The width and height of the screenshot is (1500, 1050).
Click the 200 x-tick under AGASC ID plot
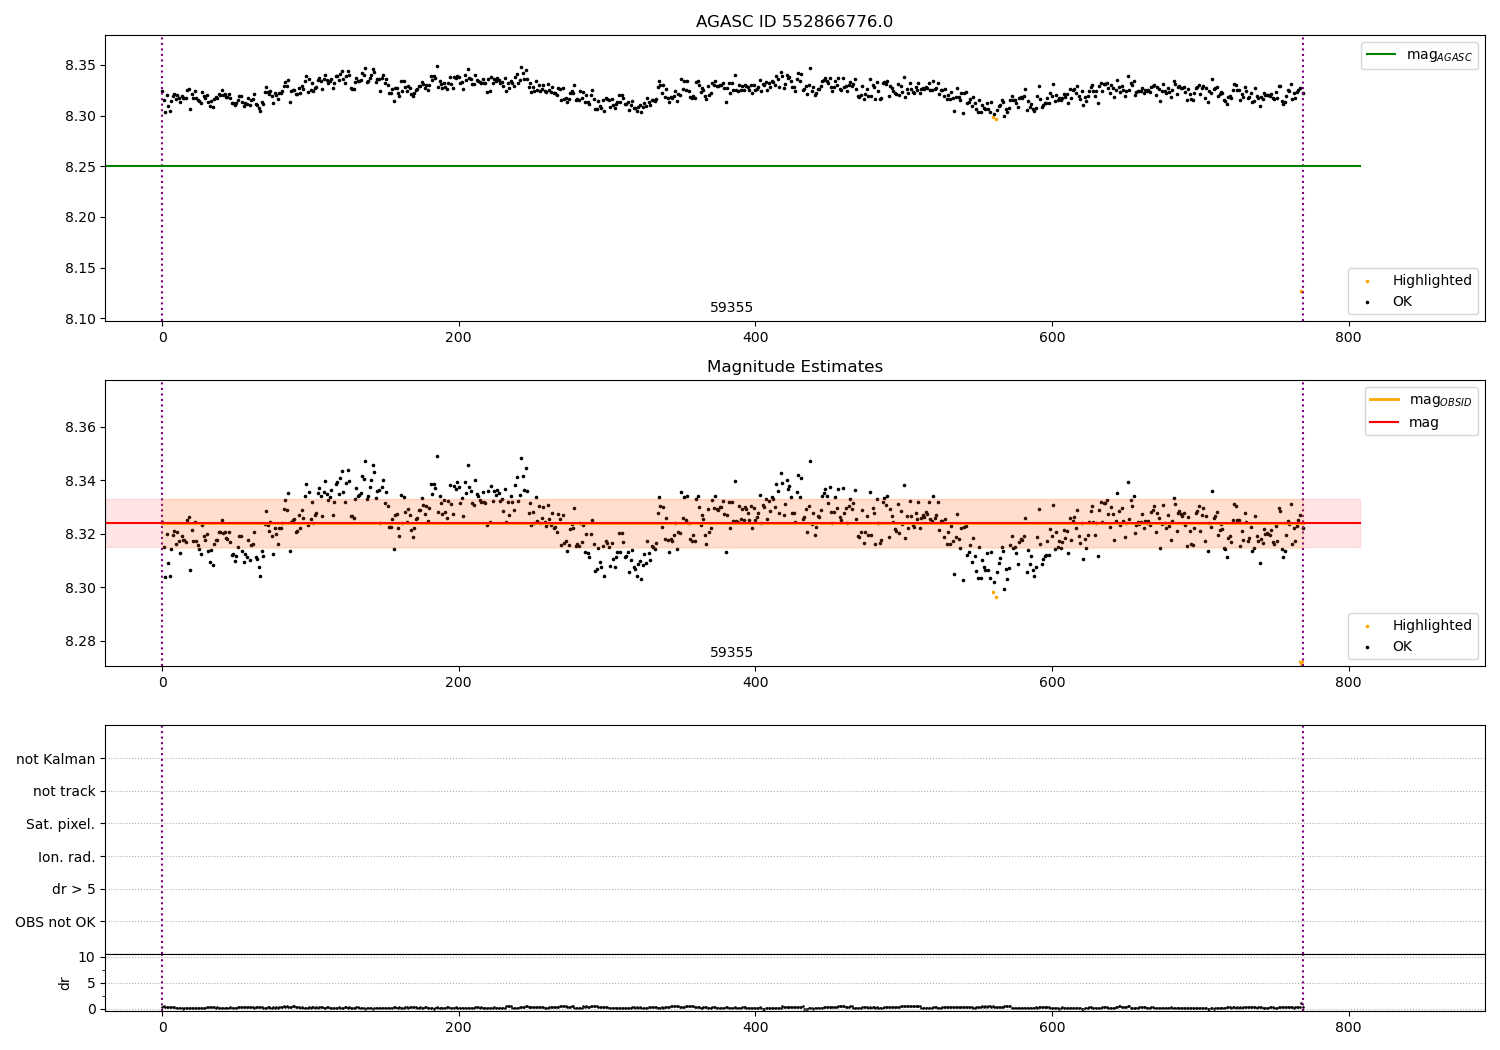458,338
